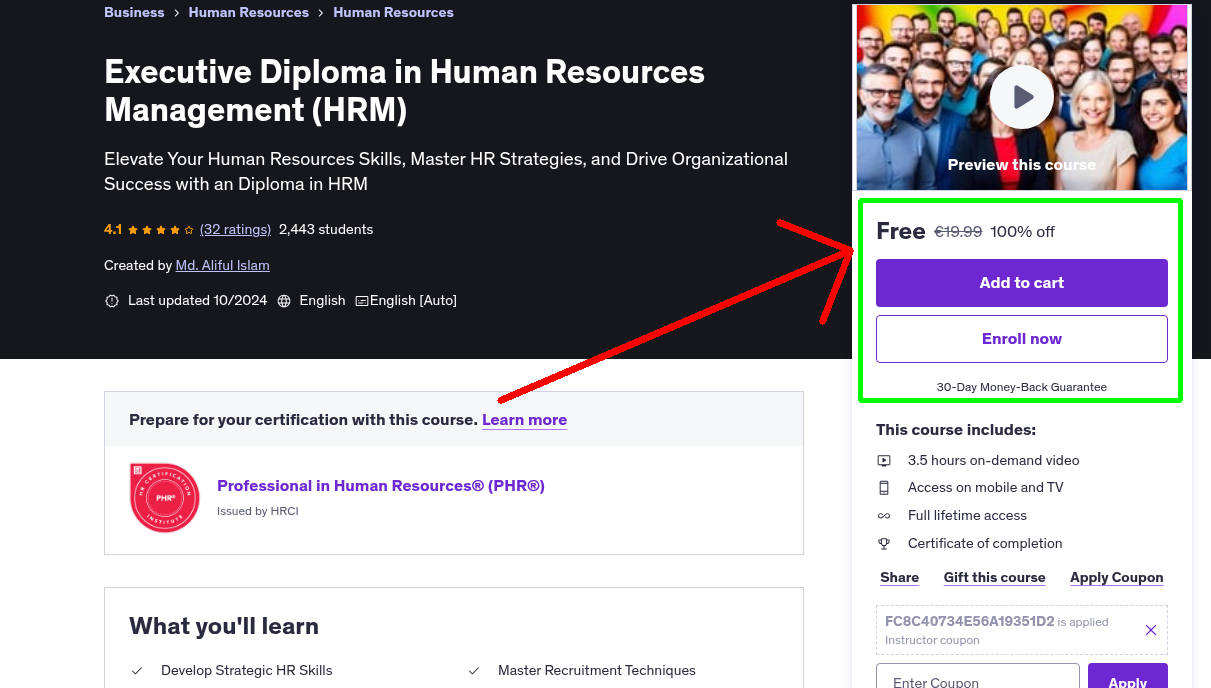This screenshot has width=1211, height=688.
Task: Play the course preview video
Action: click(x=1021, y=97)
